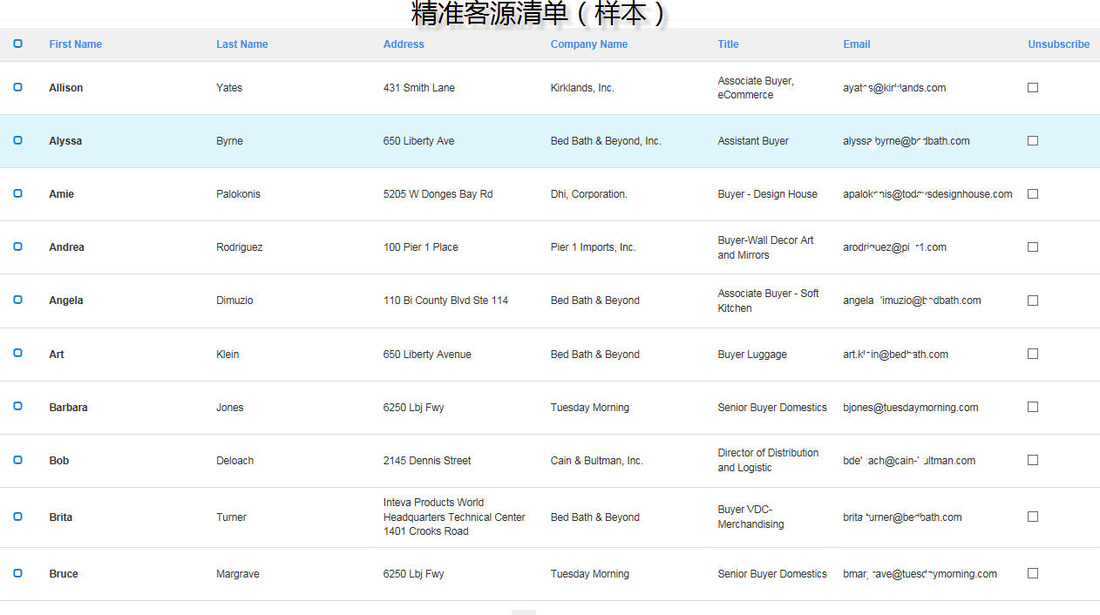1100x615 pixels.
Task: Select the row checkbox for Angela Dimuzio
Action: [x=18, y=300]
